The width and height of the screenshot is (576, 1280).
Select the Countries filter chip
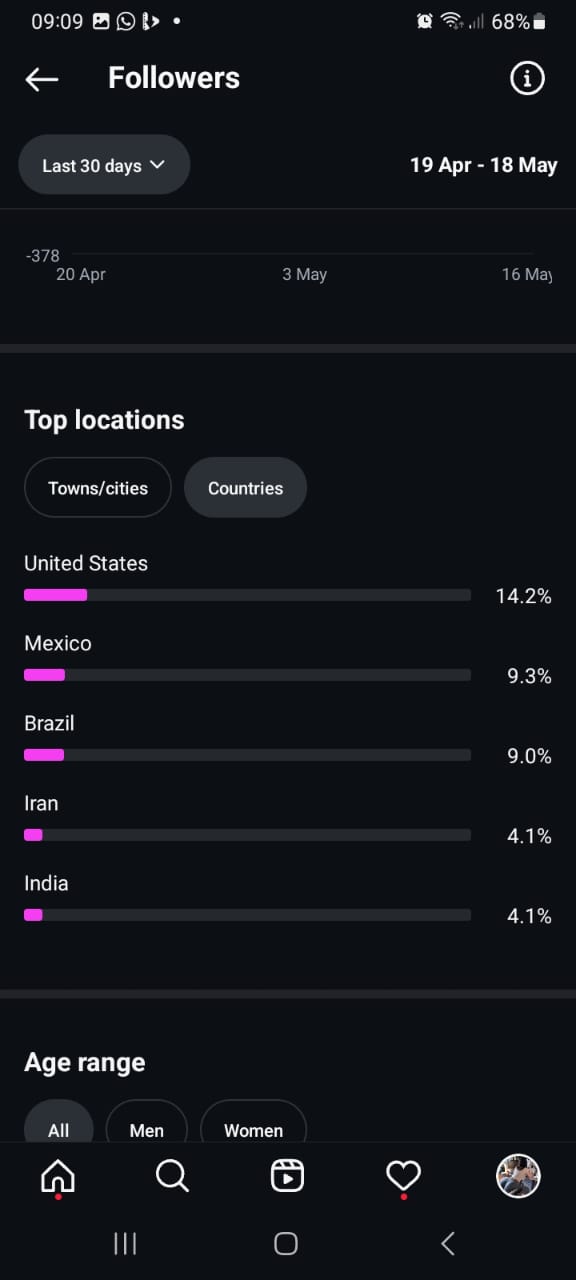pyautogui.click(x=245, y=488)
